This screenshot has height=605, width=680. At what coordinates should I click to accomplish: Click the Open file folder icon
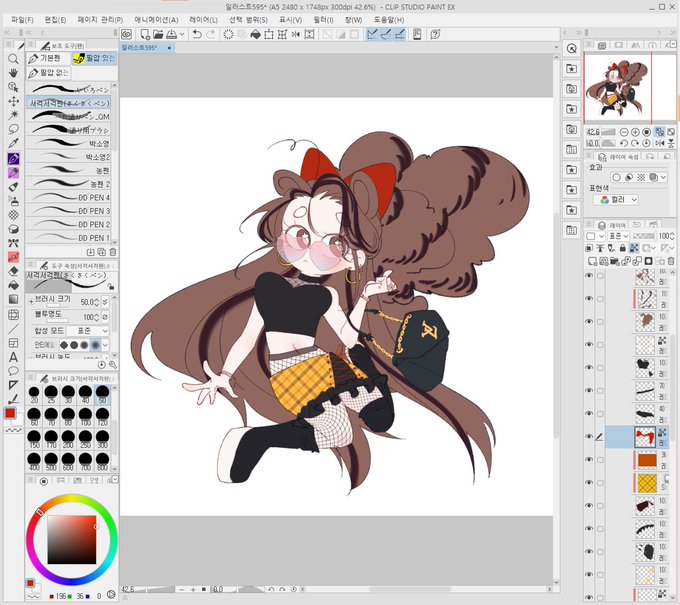click(x=158, y=34)
